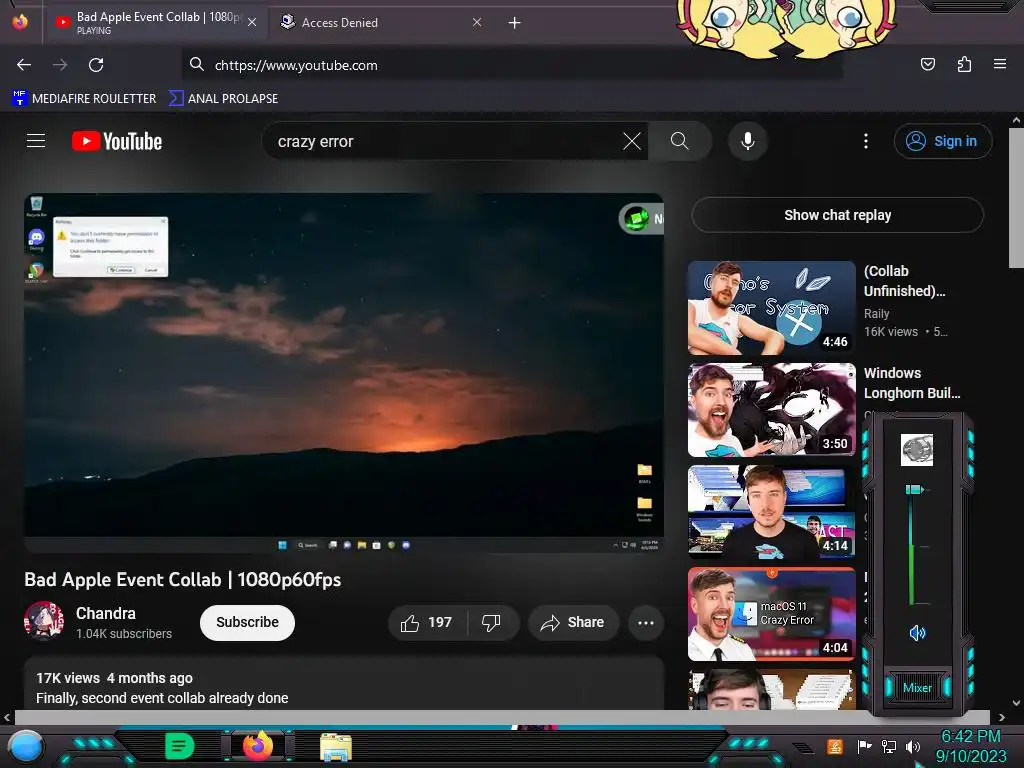Image resolution: width=1024 pixels, height=768 pixels.
Task: Click the page vertical scrollbar thumb
Action: (1016, 198)
